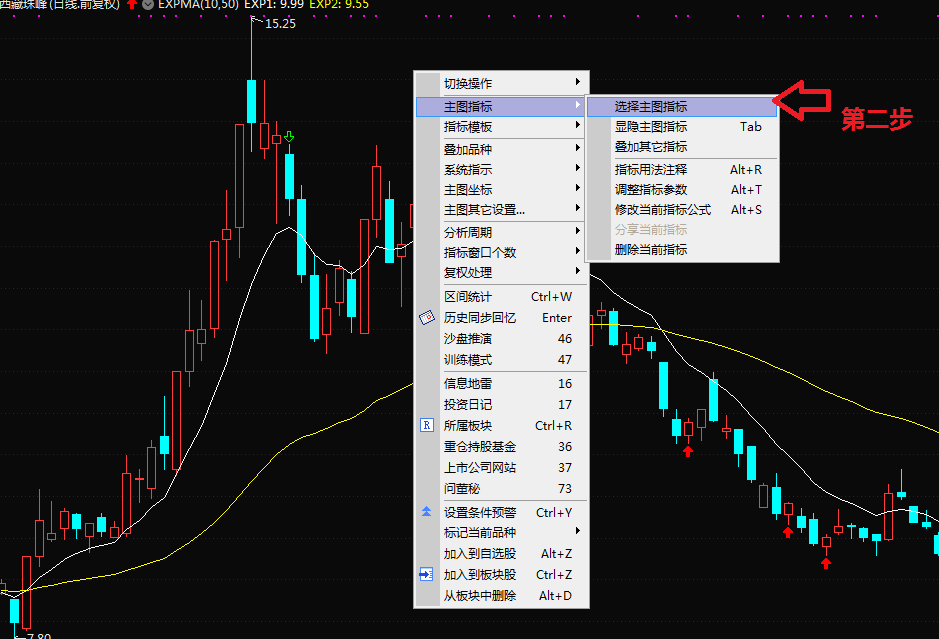Choose 选择主图指标 in the submenu
Viewport: 939px width, 639px height.
pyautogui.click(x=682, y=107)
